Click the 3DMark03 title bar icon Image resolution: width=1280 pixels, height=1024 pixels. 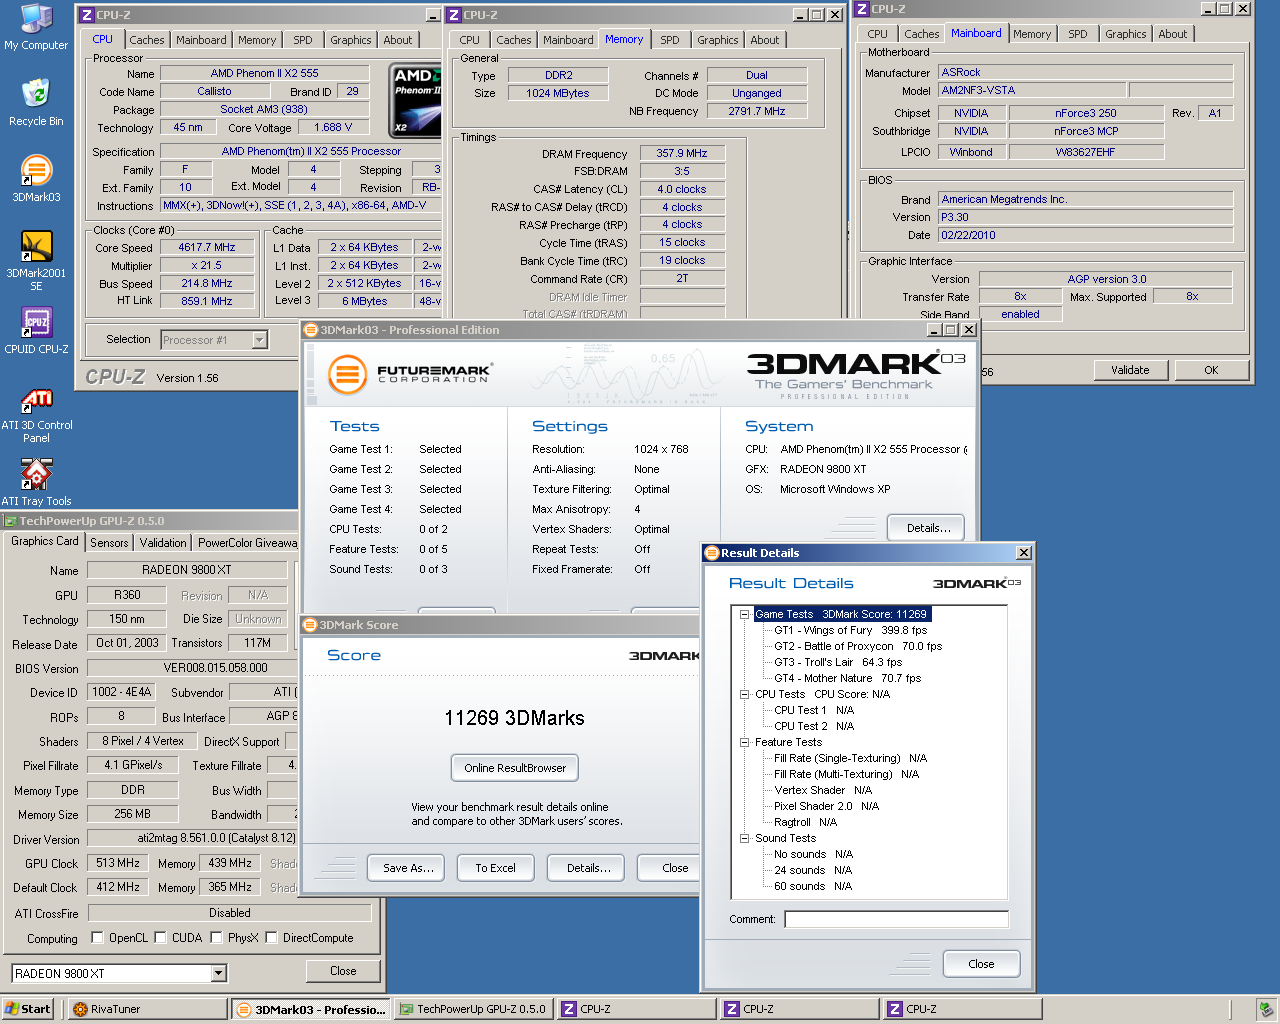[x=311, y=330]
